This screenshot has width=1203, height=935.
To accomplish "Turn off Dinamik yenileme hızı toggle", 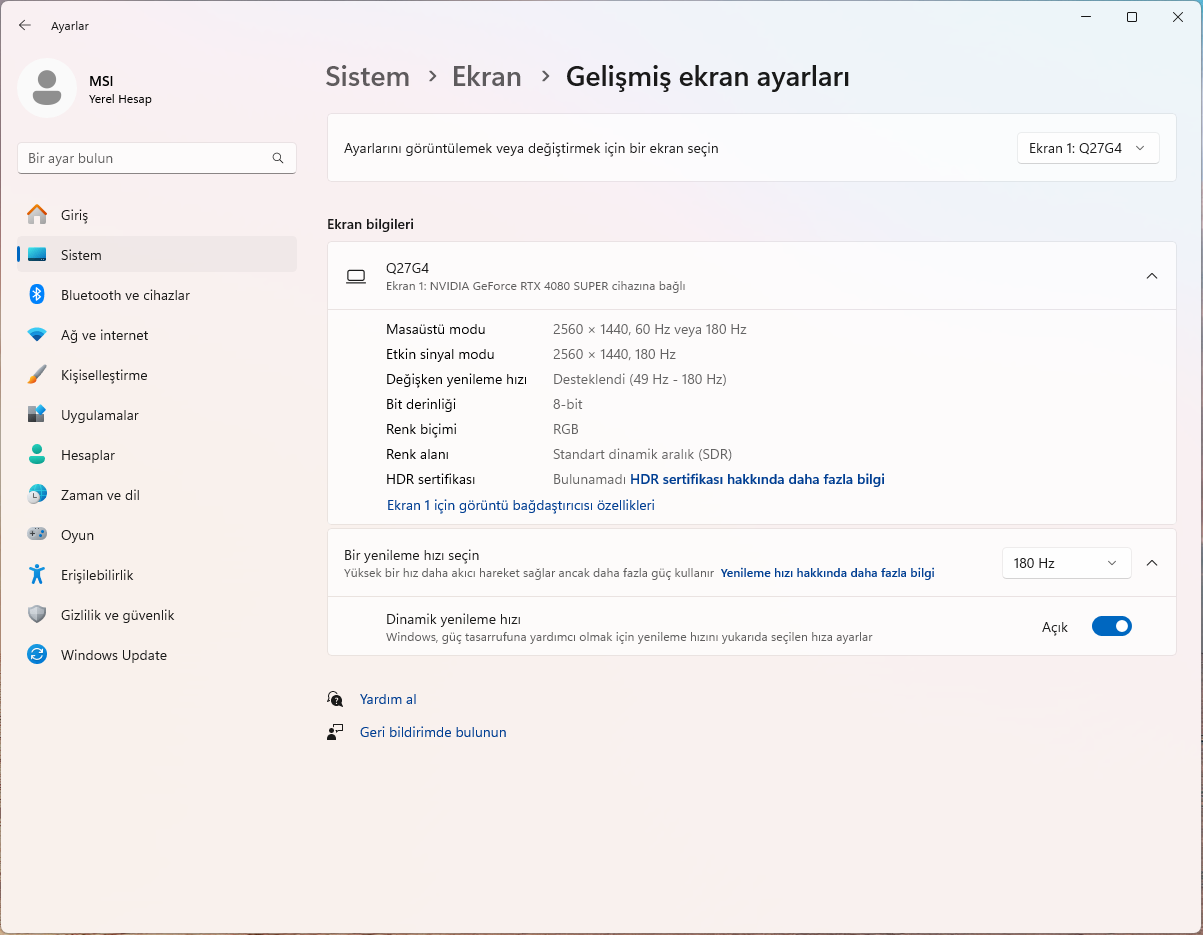I will tap(1111, 626).
